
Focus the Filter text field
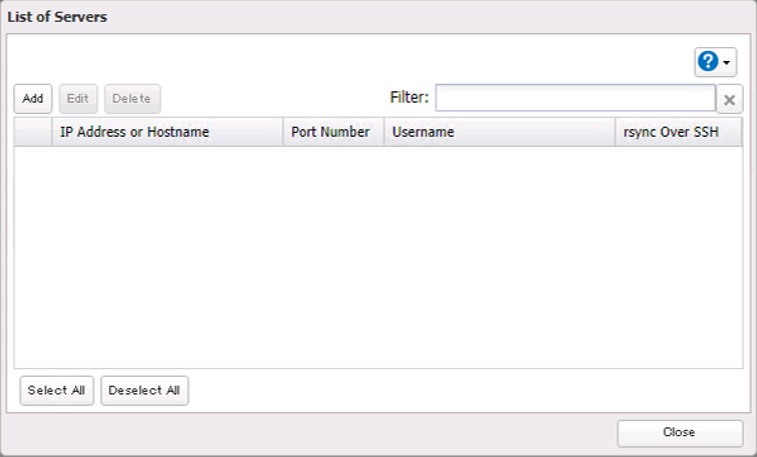click(x=574, y=98)
